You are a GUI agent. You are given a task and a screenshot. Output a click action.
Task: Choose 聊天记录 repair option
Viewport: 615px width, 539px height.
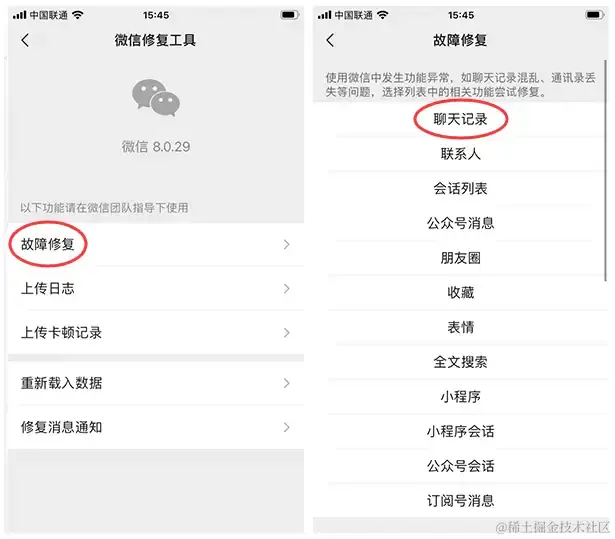pos(460,119)
